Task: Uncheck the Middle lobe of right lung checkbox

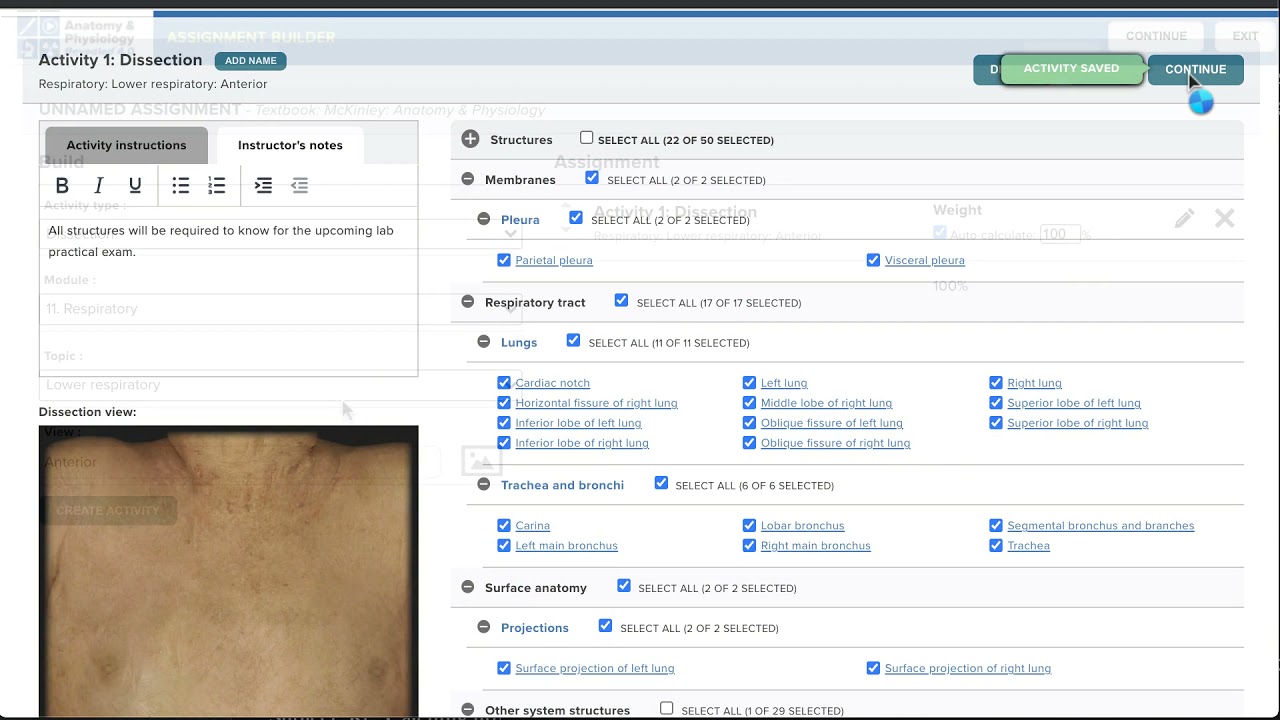Action: [x=749, y=403]
